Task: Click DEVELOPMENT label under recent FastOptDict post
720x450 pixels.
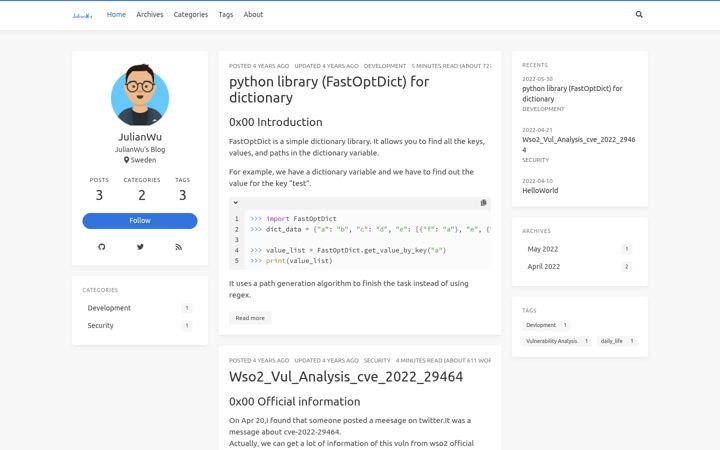Action: pos(543,109)
